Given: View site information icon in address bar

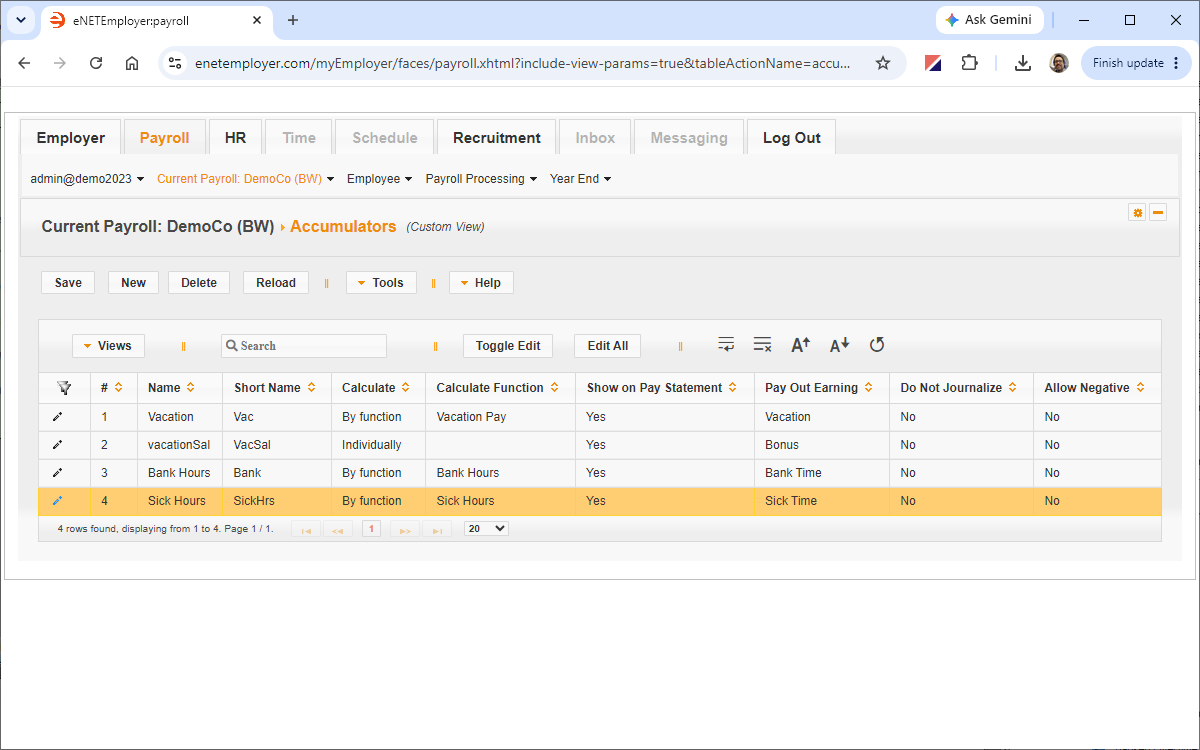Looking at the screenshot, I should click(175, 63).
